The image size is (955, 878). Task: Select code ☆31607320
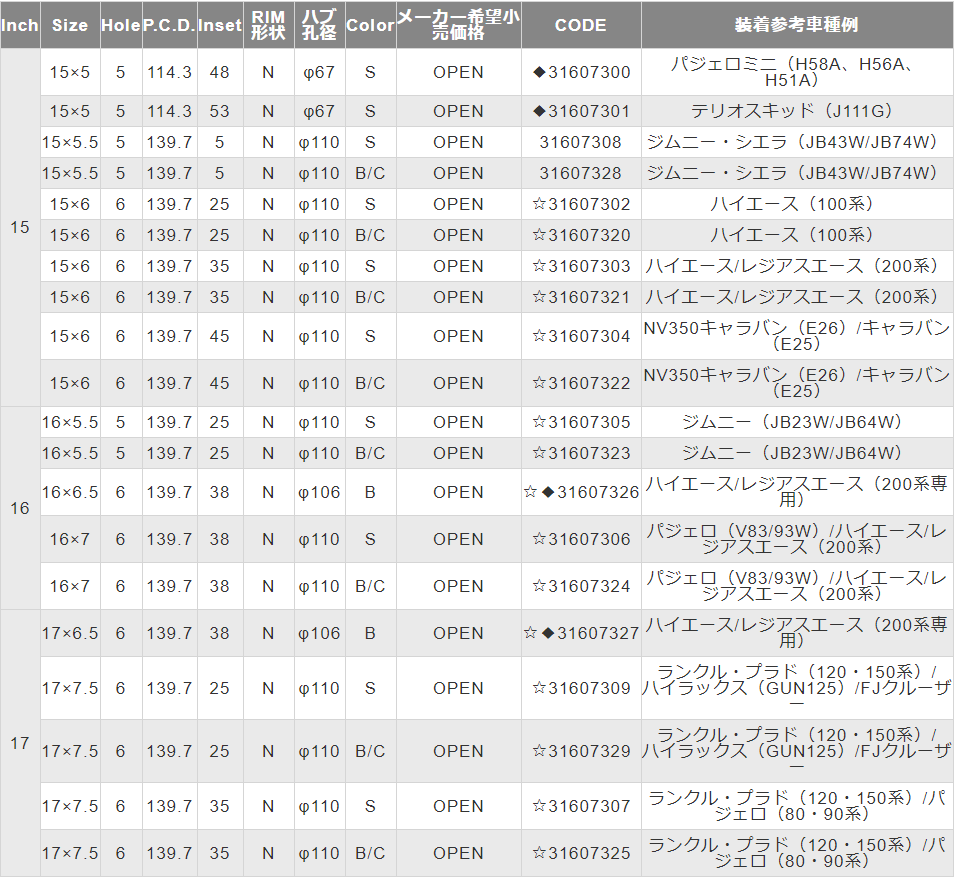tap(581, 236)
